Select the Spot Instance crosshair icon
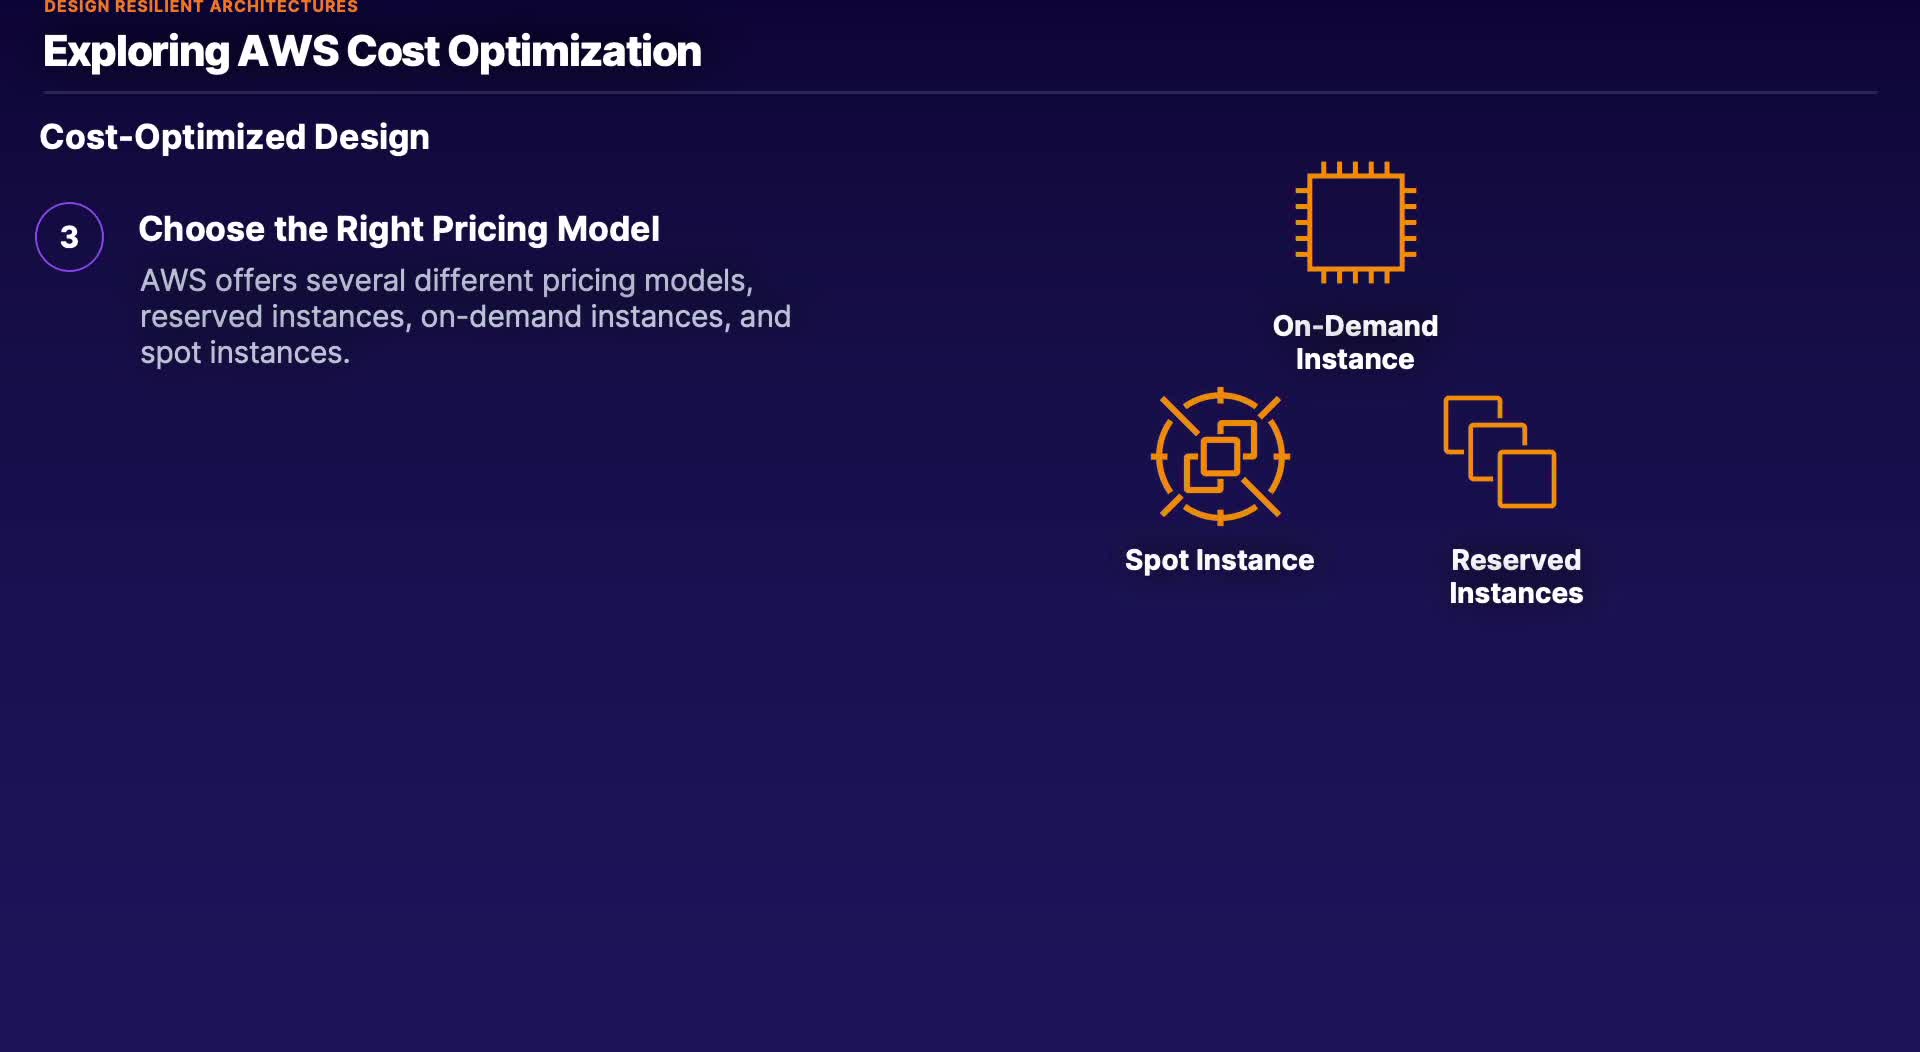This screenshot has width=1920, height=1052. pos(1220,456)
